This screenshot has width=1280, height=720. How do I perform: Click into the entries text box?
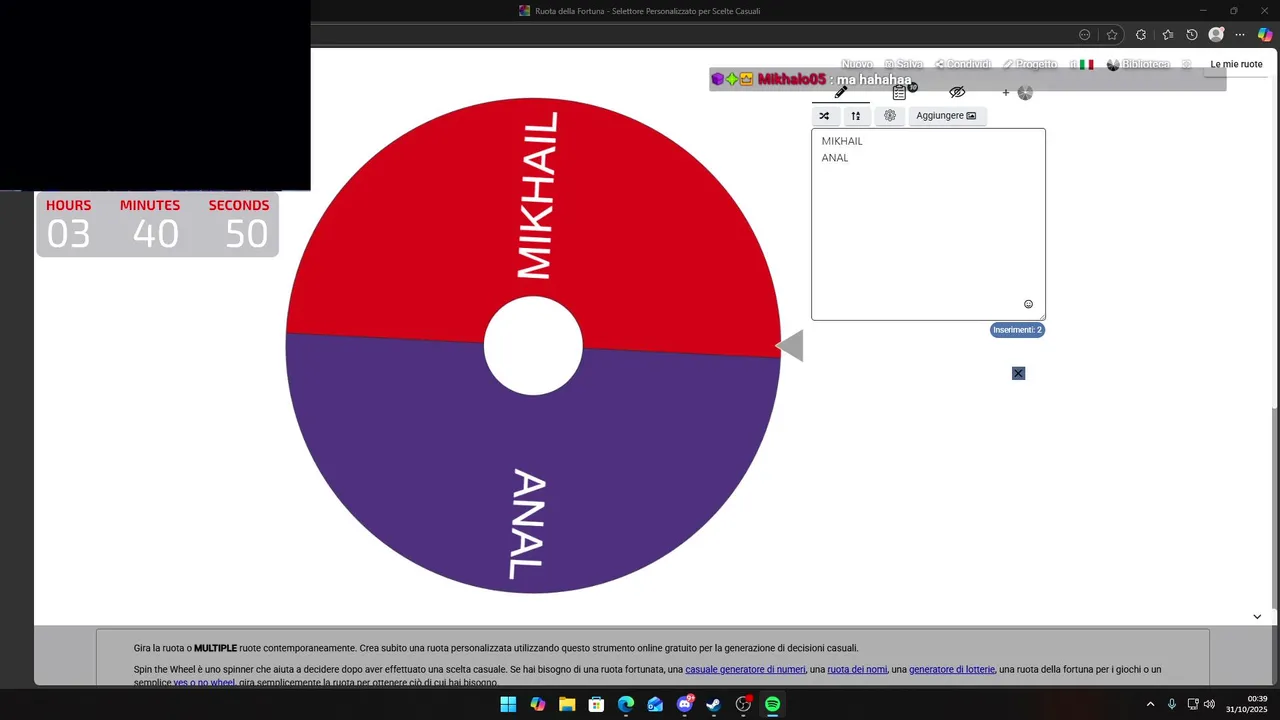pos(928,224)
